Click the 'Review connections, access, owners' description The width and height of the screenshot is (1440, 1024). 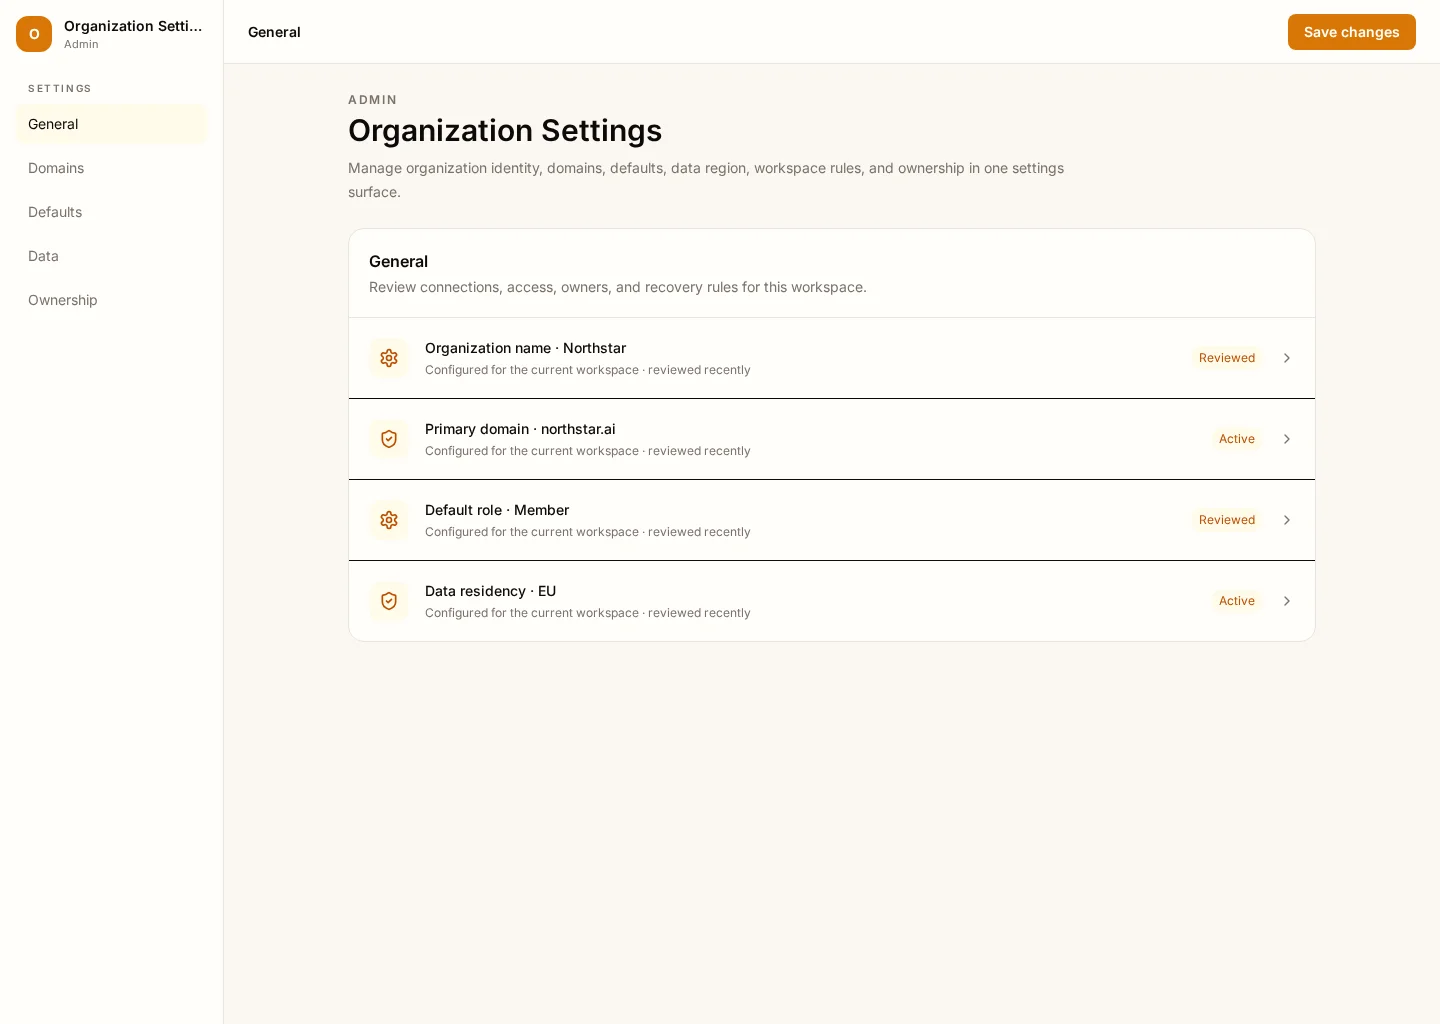point(618,287)
